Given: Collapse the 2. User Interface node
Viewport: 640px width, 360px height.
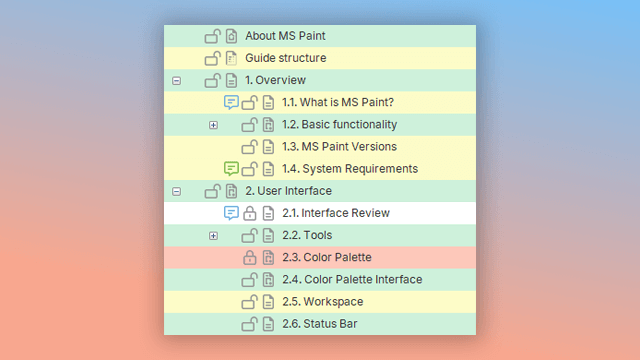Looking at the screenshot, I should (x=176, y=191).
